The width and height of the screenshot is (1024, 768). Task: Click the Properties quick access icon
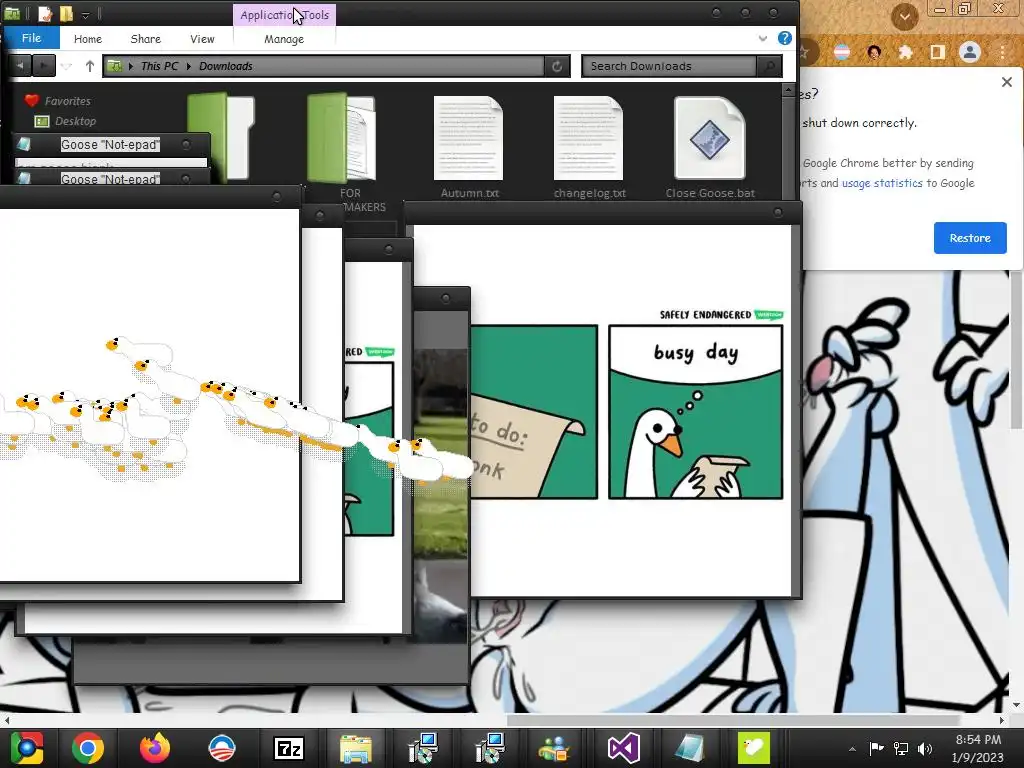44,13
